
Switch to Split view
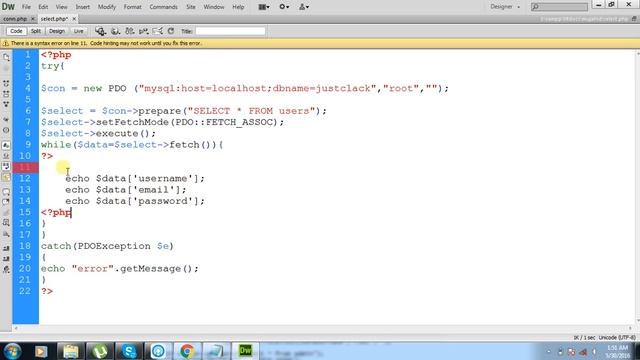pos(36,31)
